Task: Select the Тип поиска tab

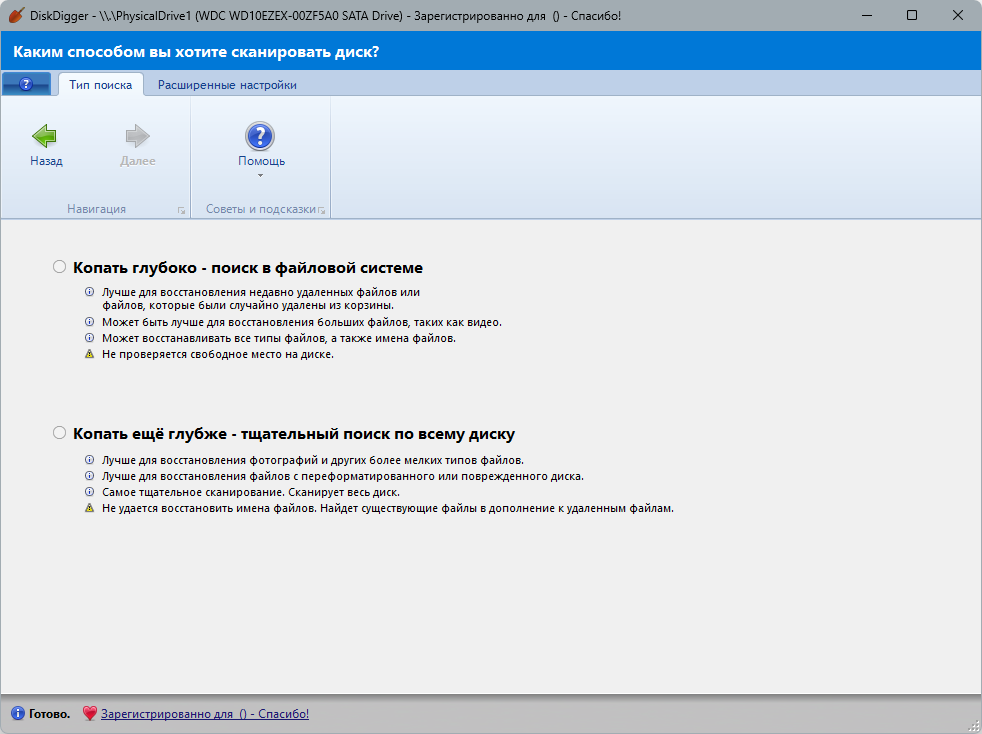Action: [x=100, y=85]
